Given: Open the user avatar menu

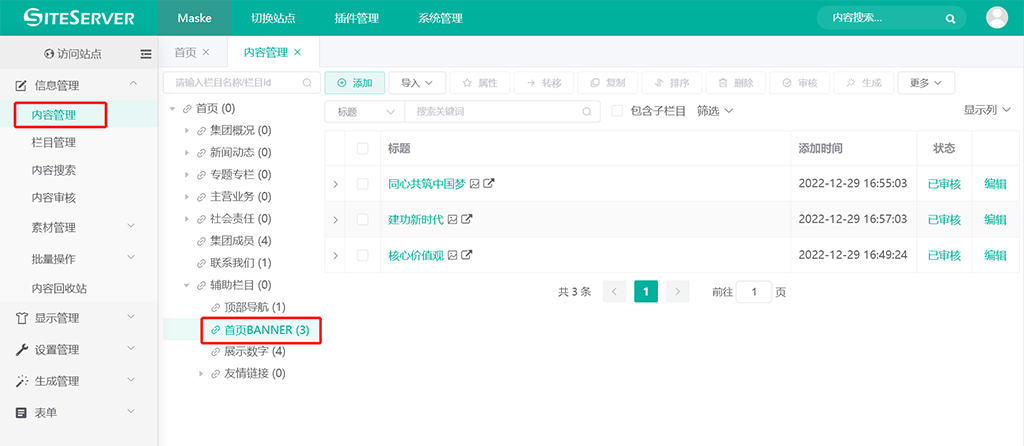Looking at the screenshot, I should coord(997,18).
